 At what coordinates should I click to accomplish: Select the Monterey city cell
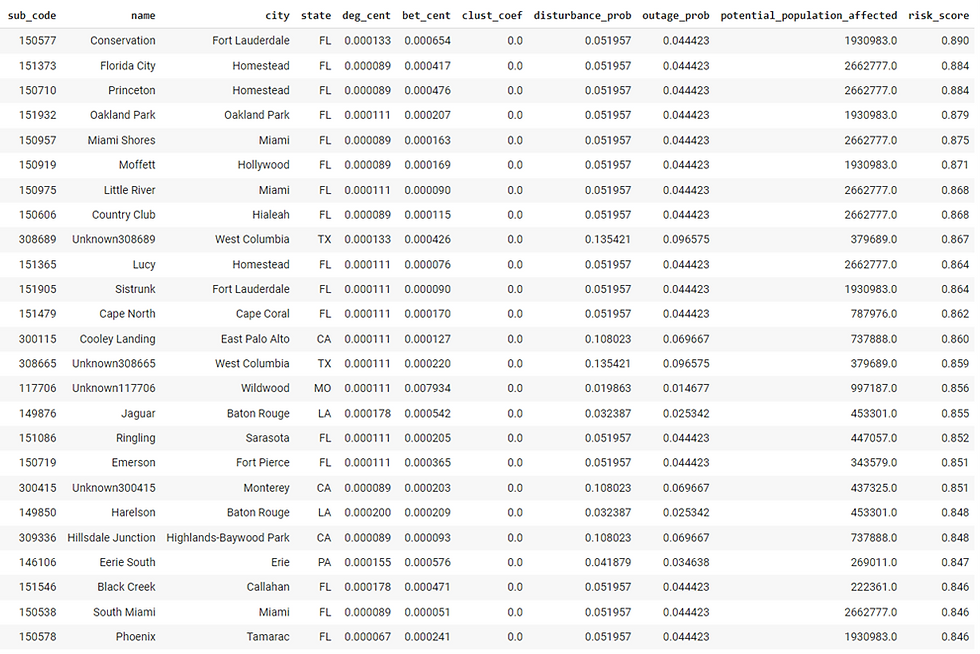(x=267, y=488)
